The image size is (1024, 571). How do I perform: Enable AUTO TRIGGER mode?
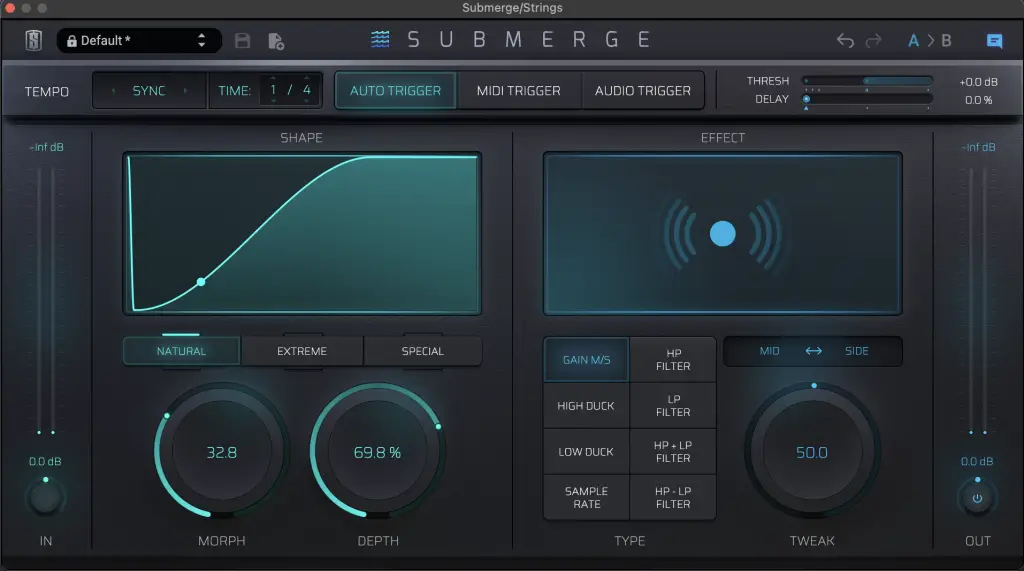point(395,91)
